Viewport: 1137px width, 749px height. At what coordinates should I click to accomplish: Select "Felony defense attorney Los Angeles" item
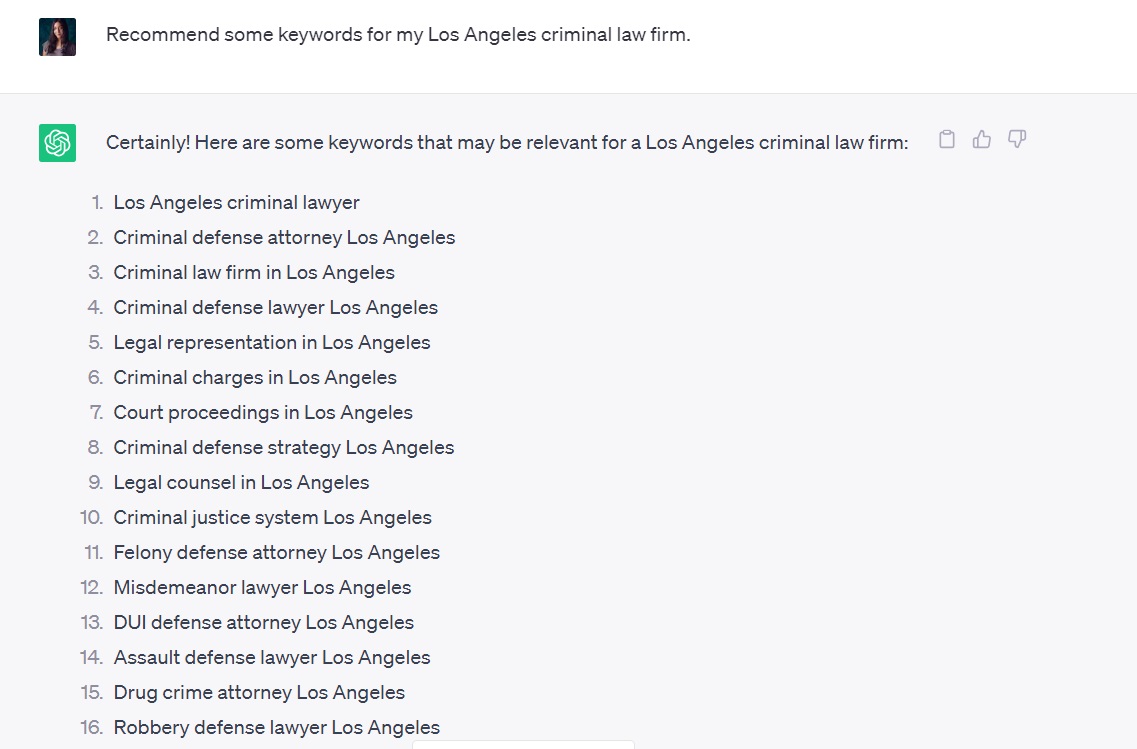pyautogui.click(x=276, y=553)
